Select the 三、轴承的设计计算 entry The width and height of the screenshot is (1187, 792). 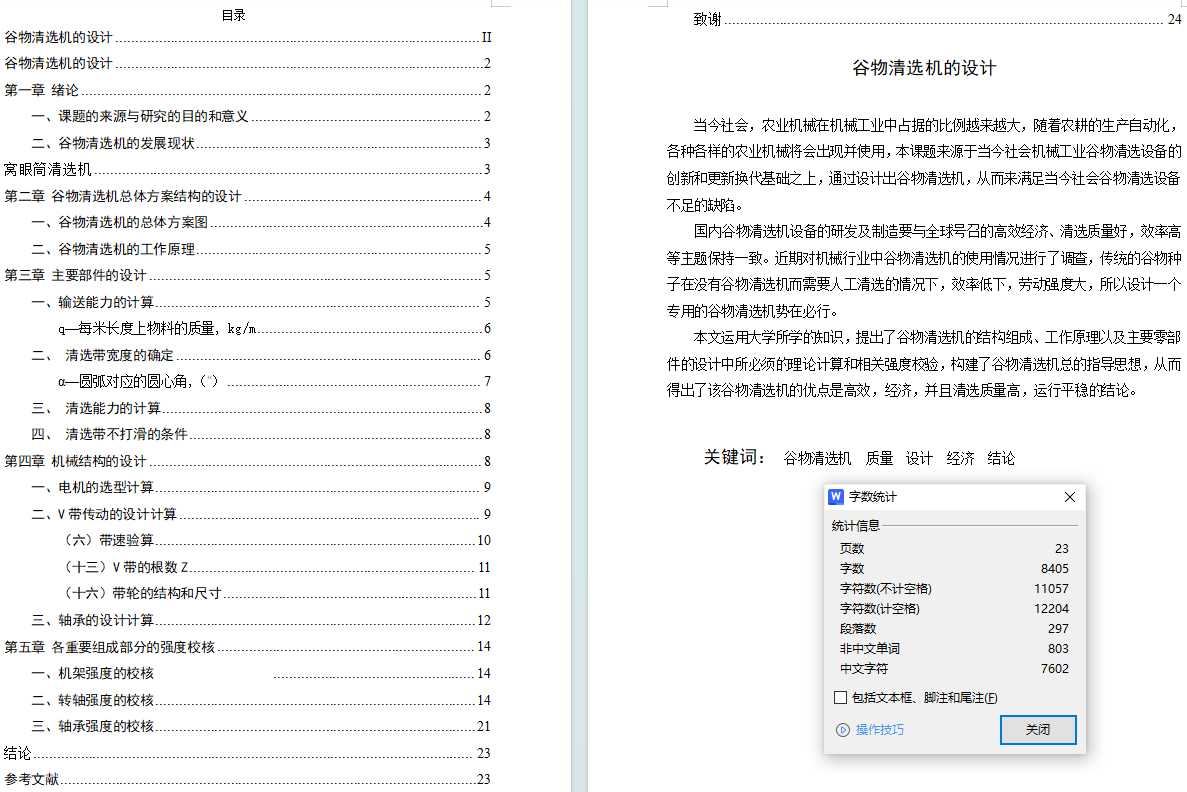(x=92, y=620)
